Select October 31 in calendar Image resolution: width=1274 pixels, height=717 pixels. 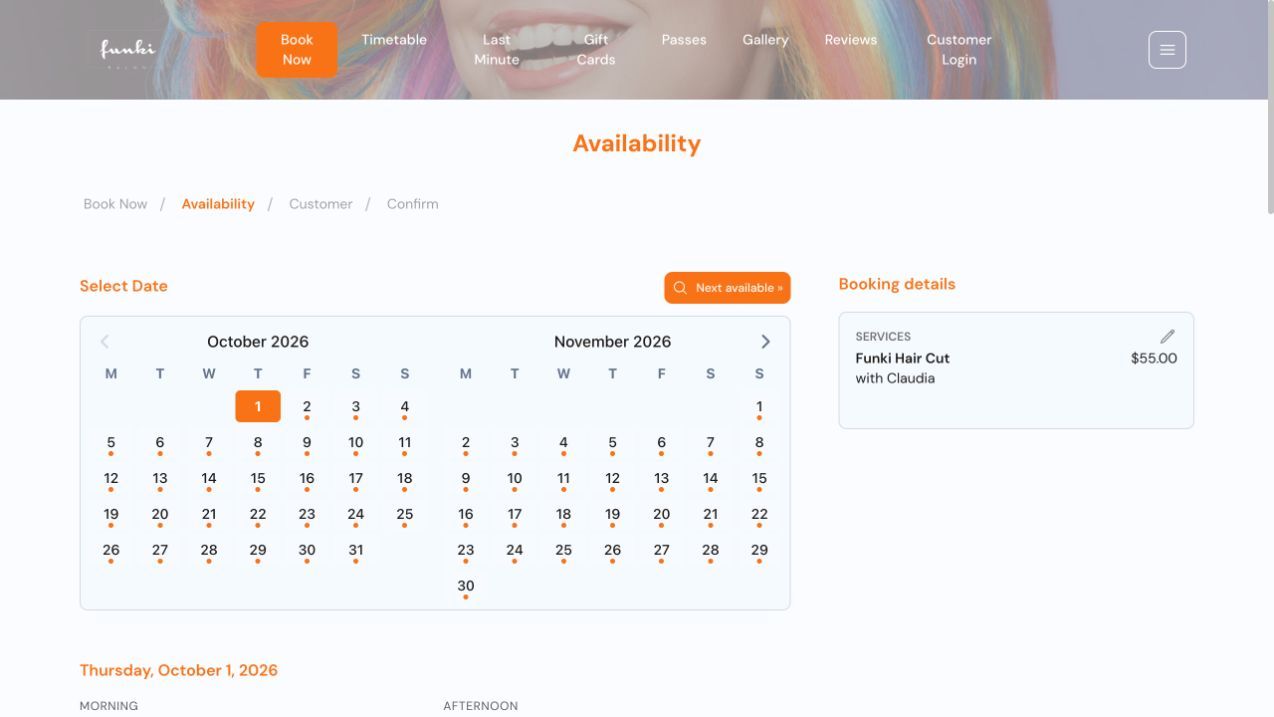tap(356, 551)
